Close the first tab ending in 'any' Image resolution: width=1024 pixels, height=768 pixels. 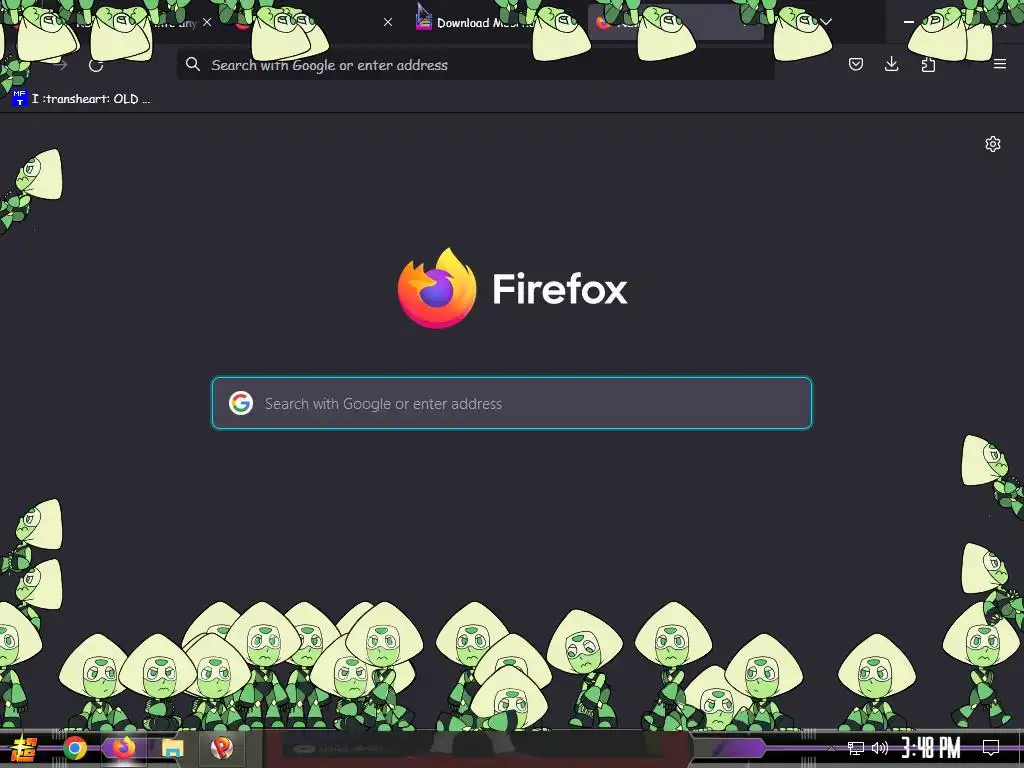coord(207,22)
